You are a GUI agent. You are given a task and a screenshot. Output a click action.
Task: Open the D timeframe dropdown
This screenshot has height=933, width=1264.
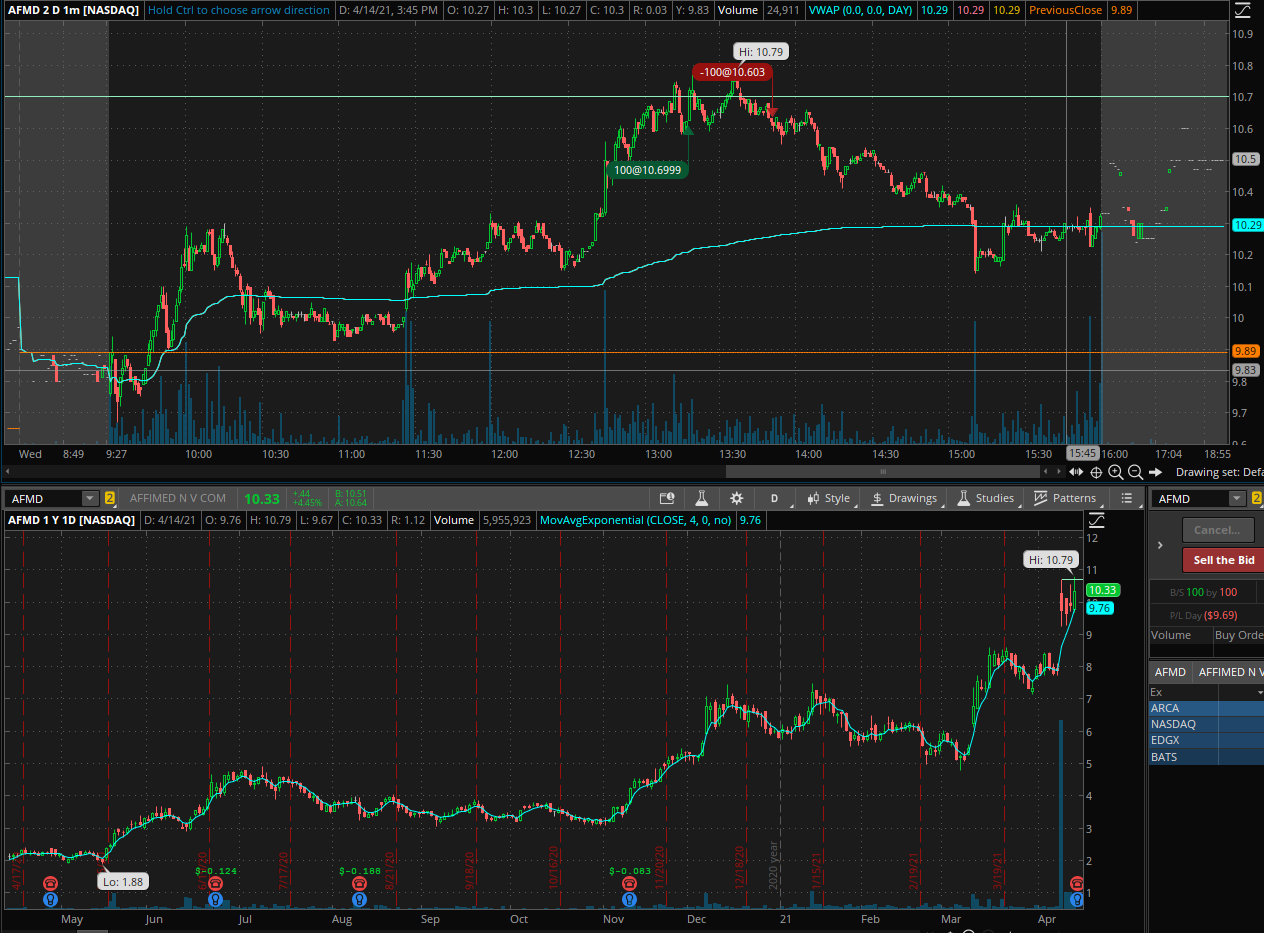[x=774, y=498]
